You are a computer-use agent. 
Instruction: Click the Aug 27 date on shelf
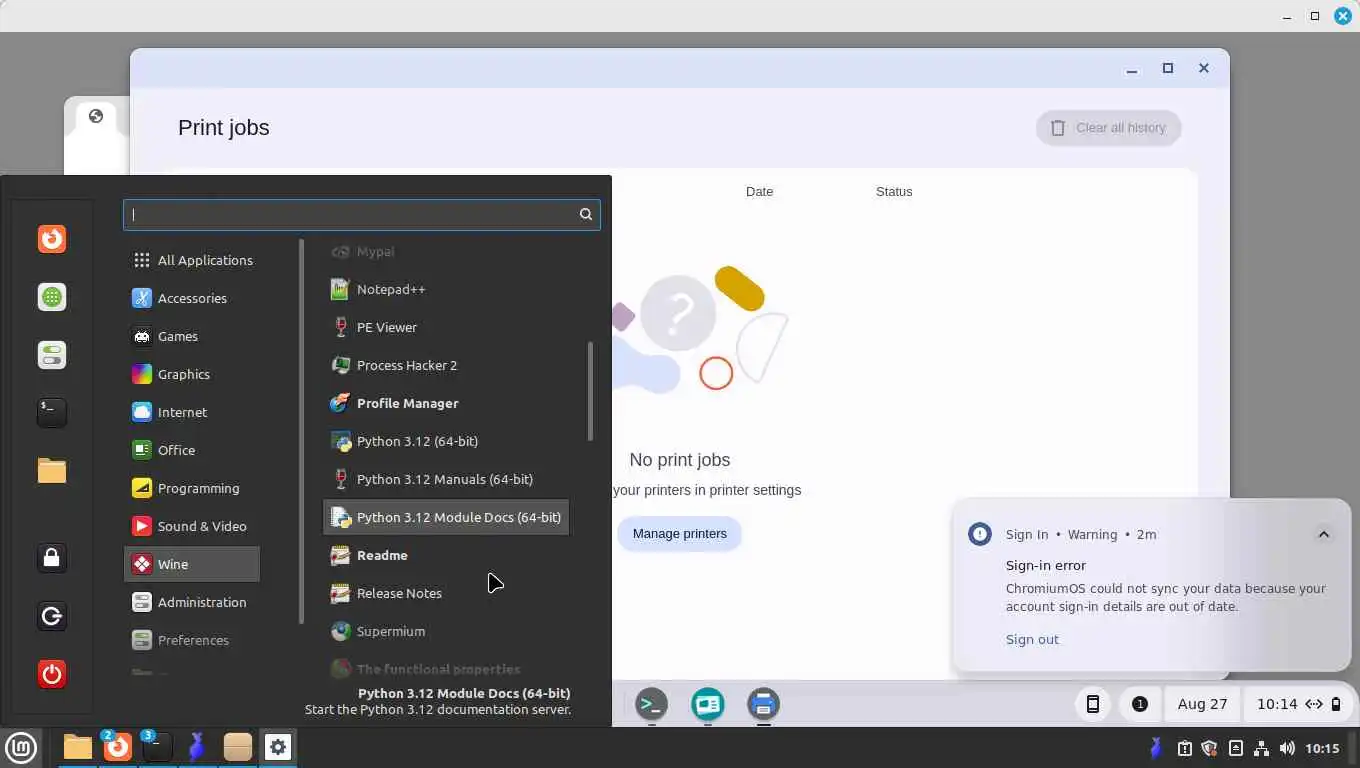(1202, 704)
